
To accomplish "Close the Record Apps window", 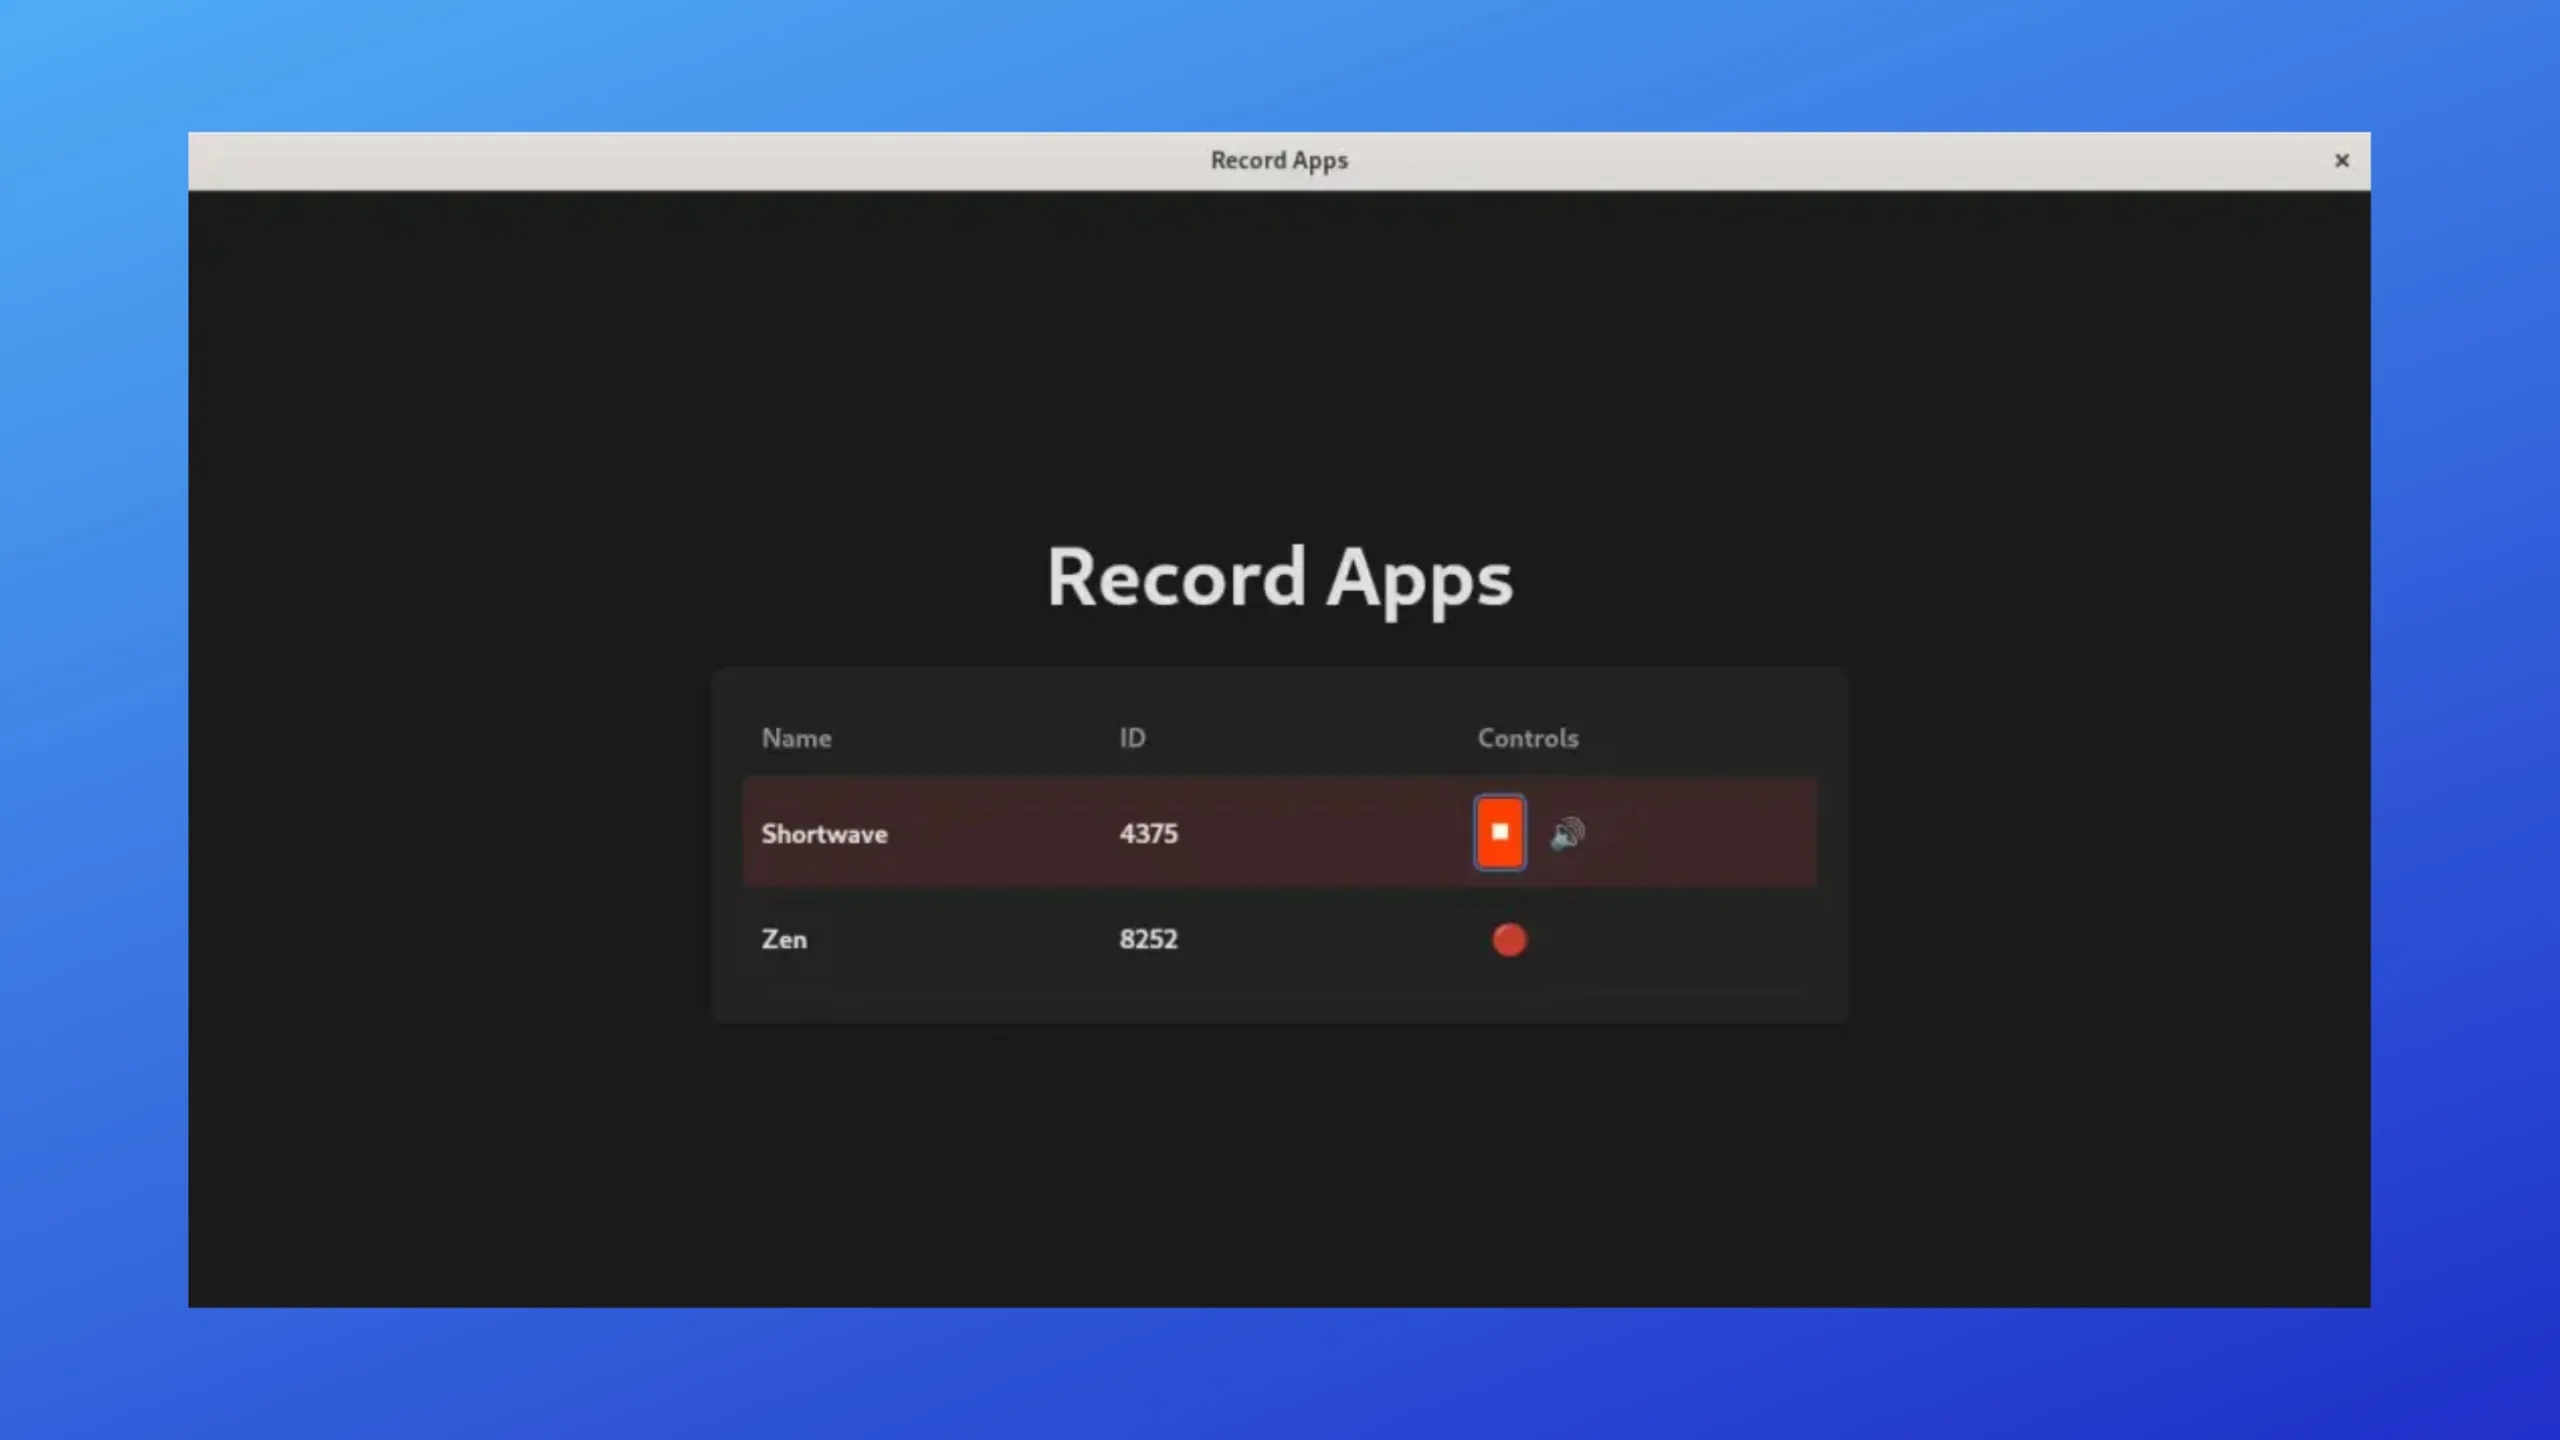I will tap(2341, 160).
